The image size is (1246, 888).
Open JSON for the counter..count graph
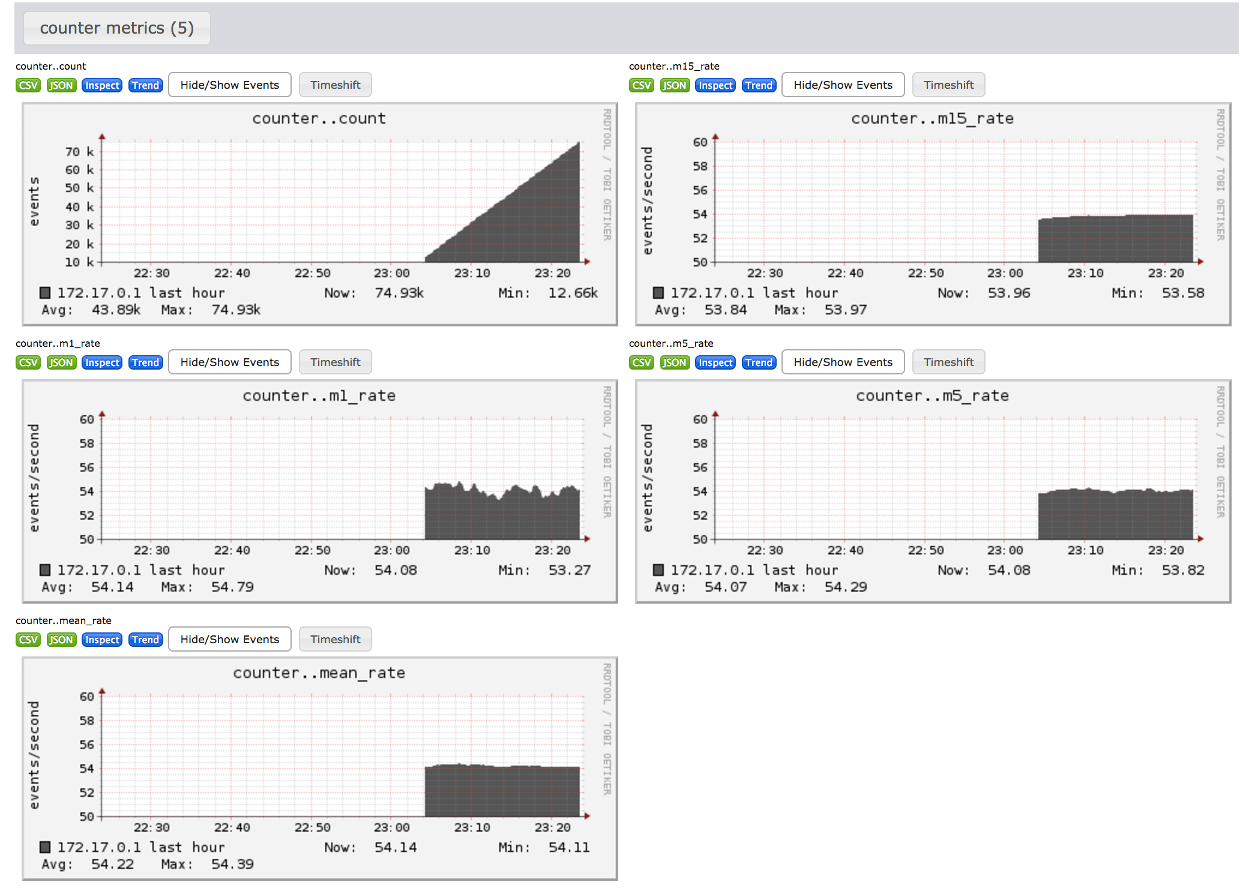[x=62, y=85]
